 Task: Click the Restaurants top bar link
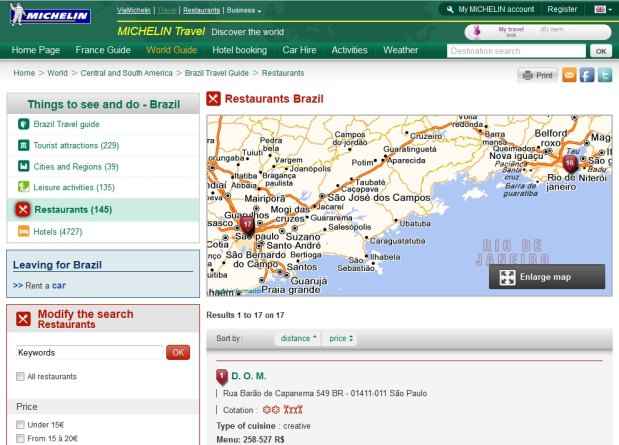[201, 11]
